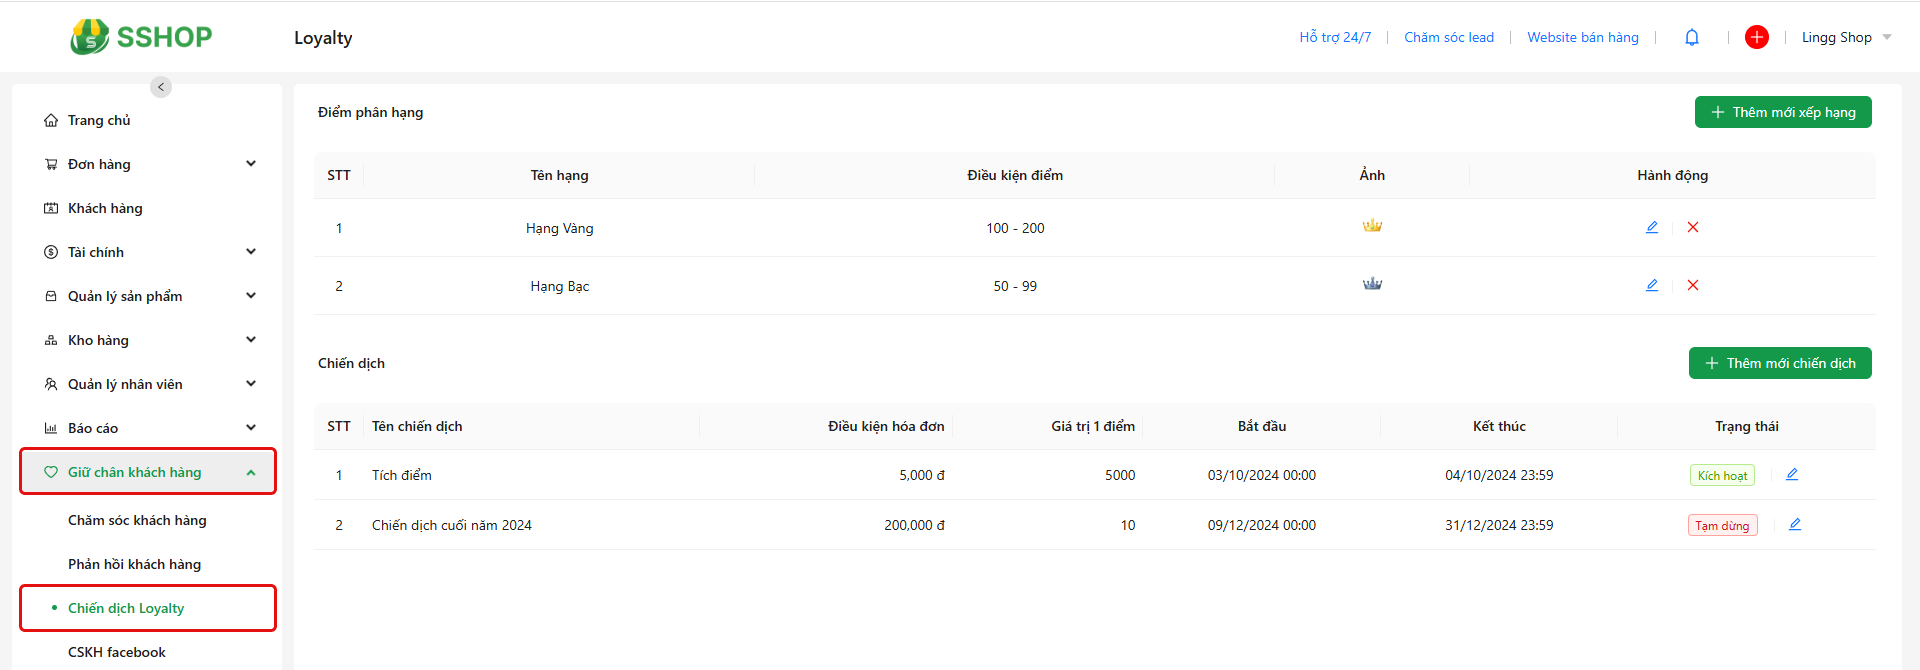Open Khách hàng in the sidebar
The width and height of the screenshot is (1920, 670).
pos(105,208)
